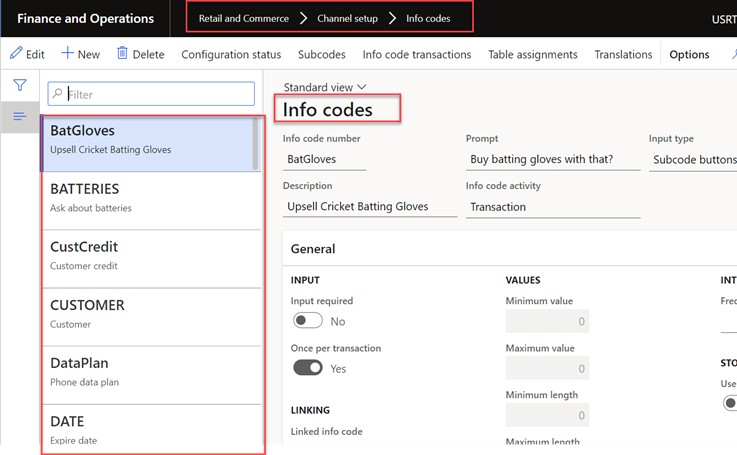
Task: Click the magnifier icon in the Filter box
Action: [x=57, y=94]
